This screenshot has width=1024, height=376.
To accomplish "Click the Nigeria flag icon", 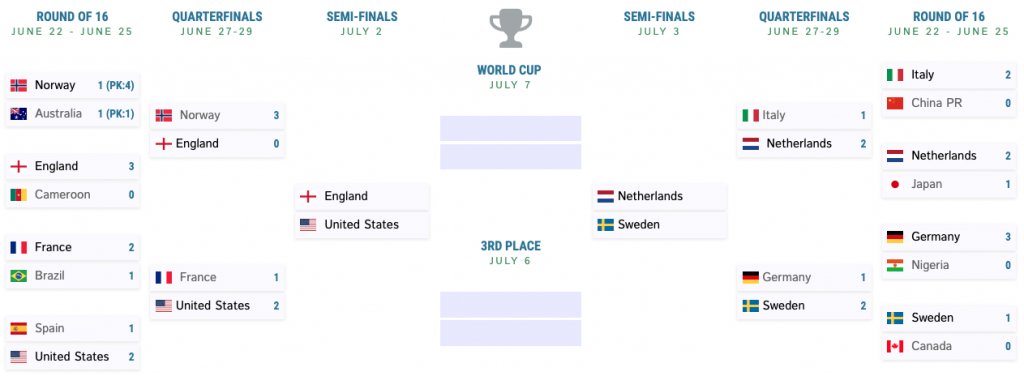I will click(x=895, y=265).
